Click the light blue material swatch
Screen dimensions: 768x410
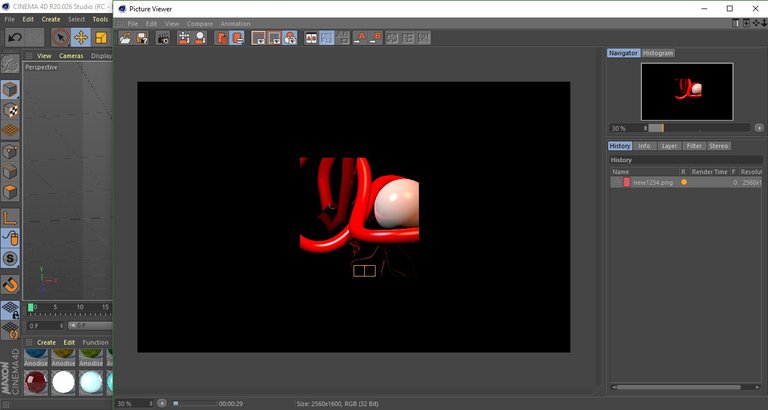[92, 382]
